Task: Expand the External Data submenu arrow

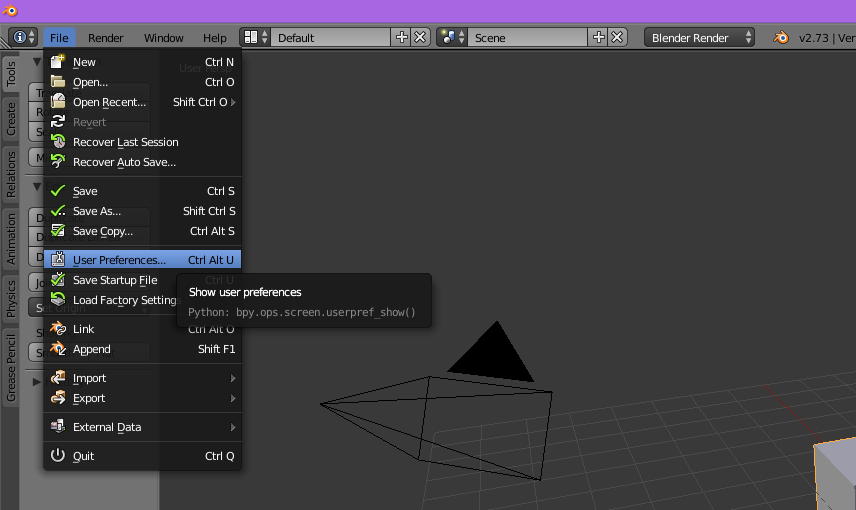Action: [233, 427]
